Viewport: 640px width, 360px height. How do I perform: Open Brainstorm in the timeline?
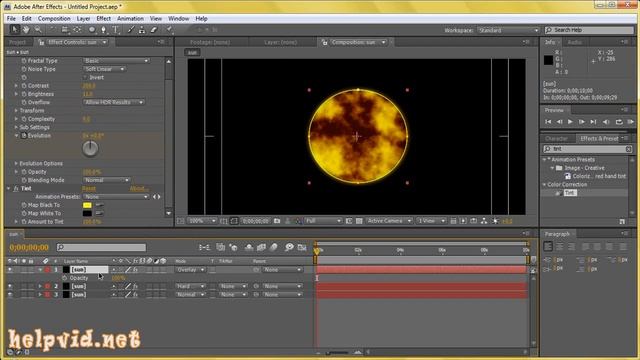coord(289,247)
